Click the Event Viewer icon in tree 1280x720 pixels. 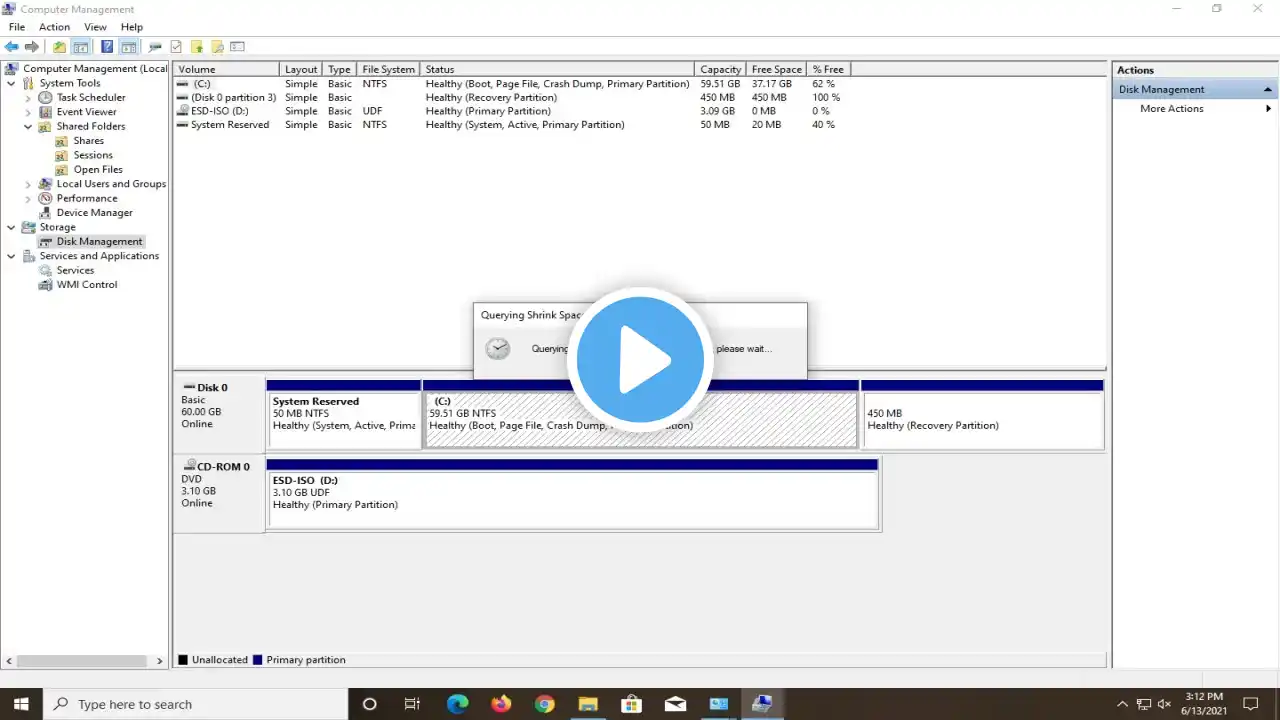coord(45,112)
